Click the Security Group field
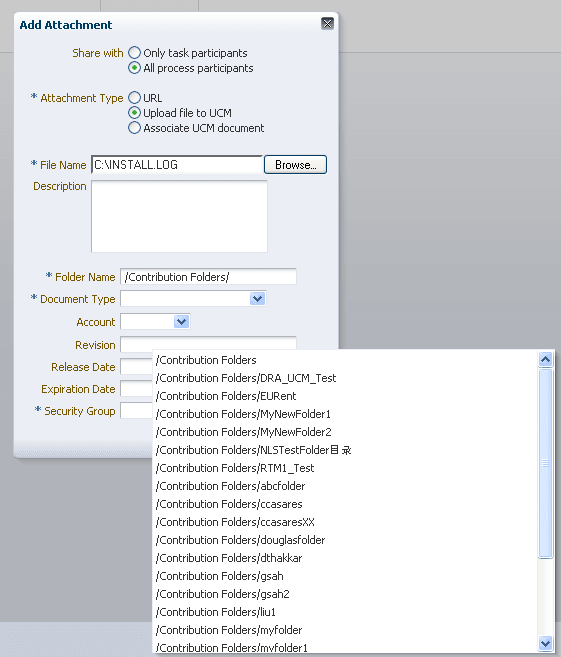The width and height of the screenshot is (561, 657). pyautogui.click(x=137, y=411)
